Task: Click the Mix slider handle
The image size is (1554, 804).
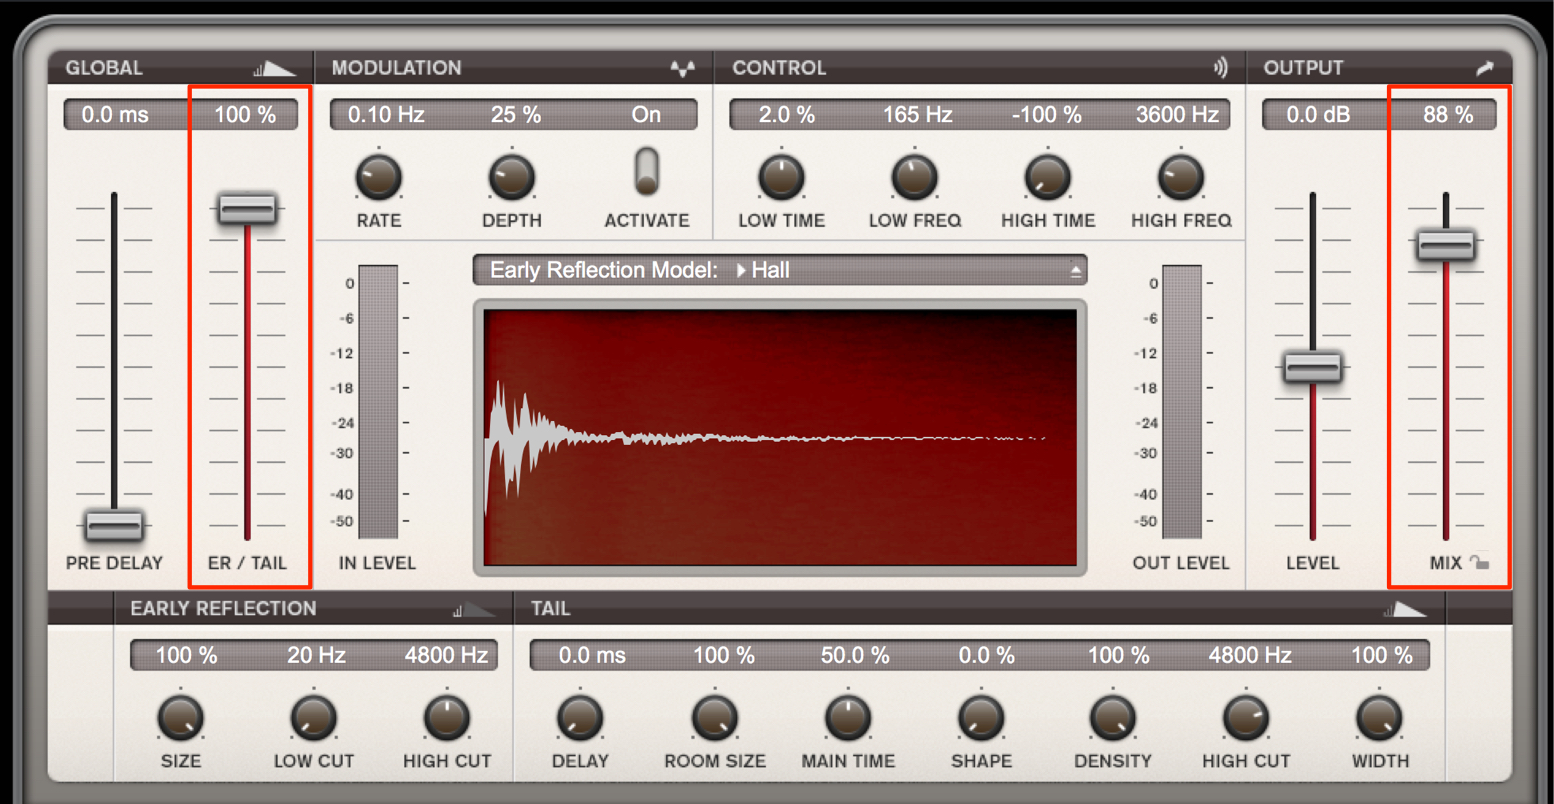Action: 1446,245
